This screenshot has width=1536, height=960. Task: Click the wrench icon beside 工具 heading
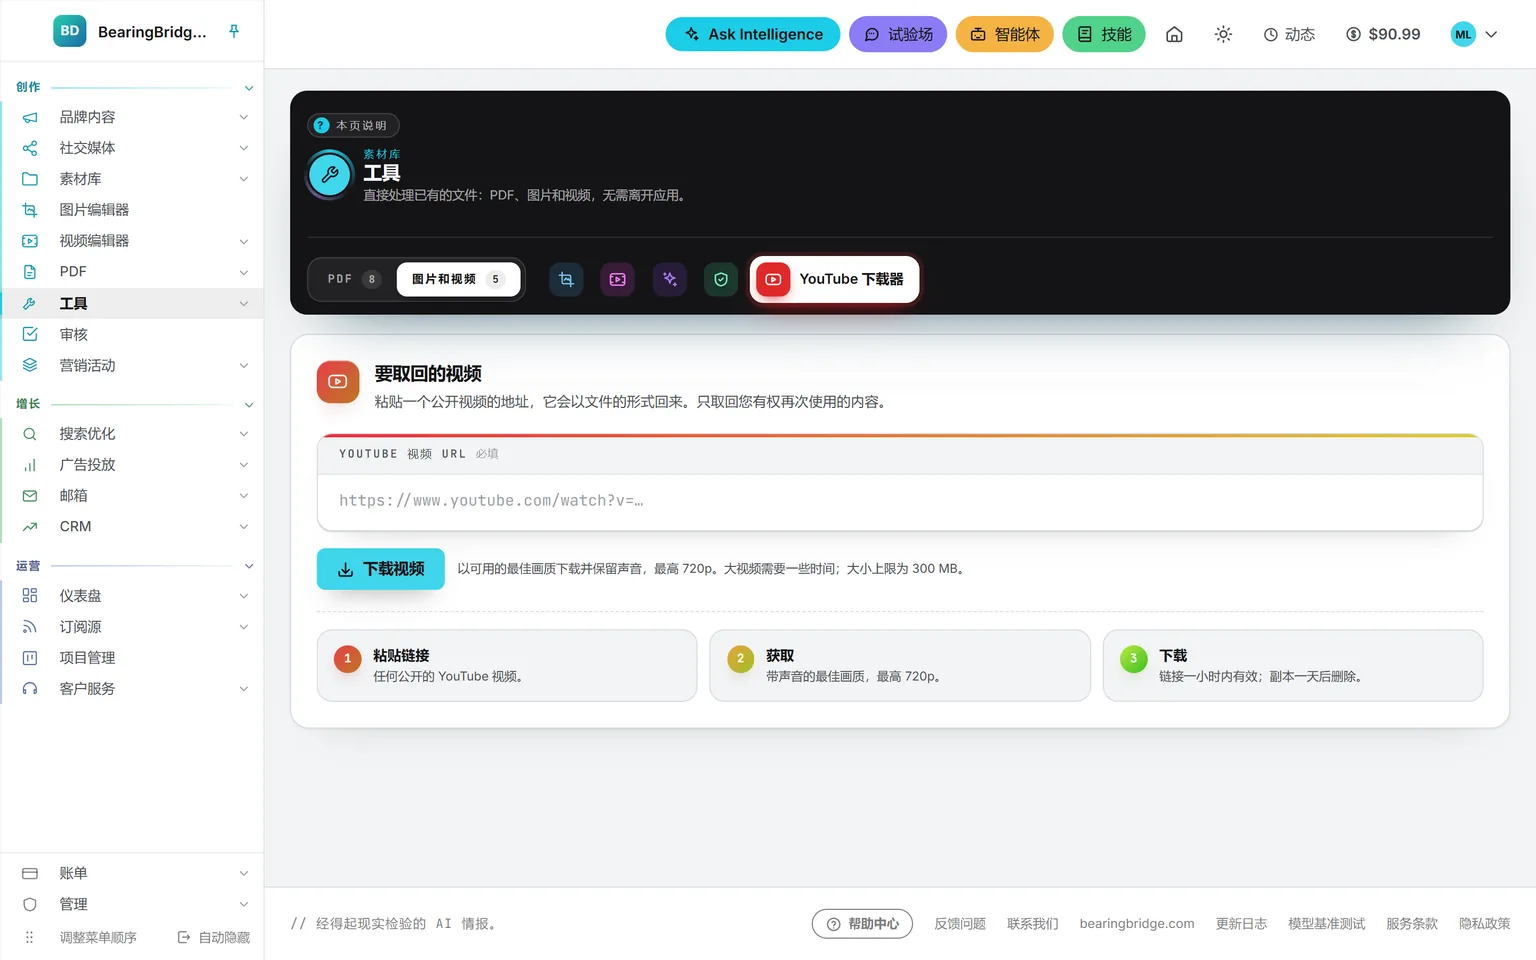point(330,175)
